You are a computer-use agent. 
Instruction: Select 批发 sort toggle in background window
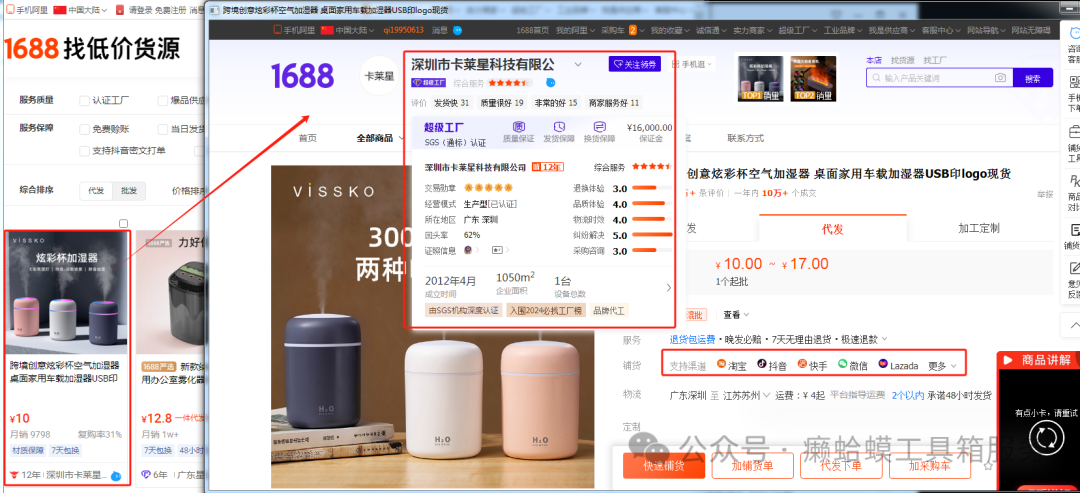pos(129,191)
